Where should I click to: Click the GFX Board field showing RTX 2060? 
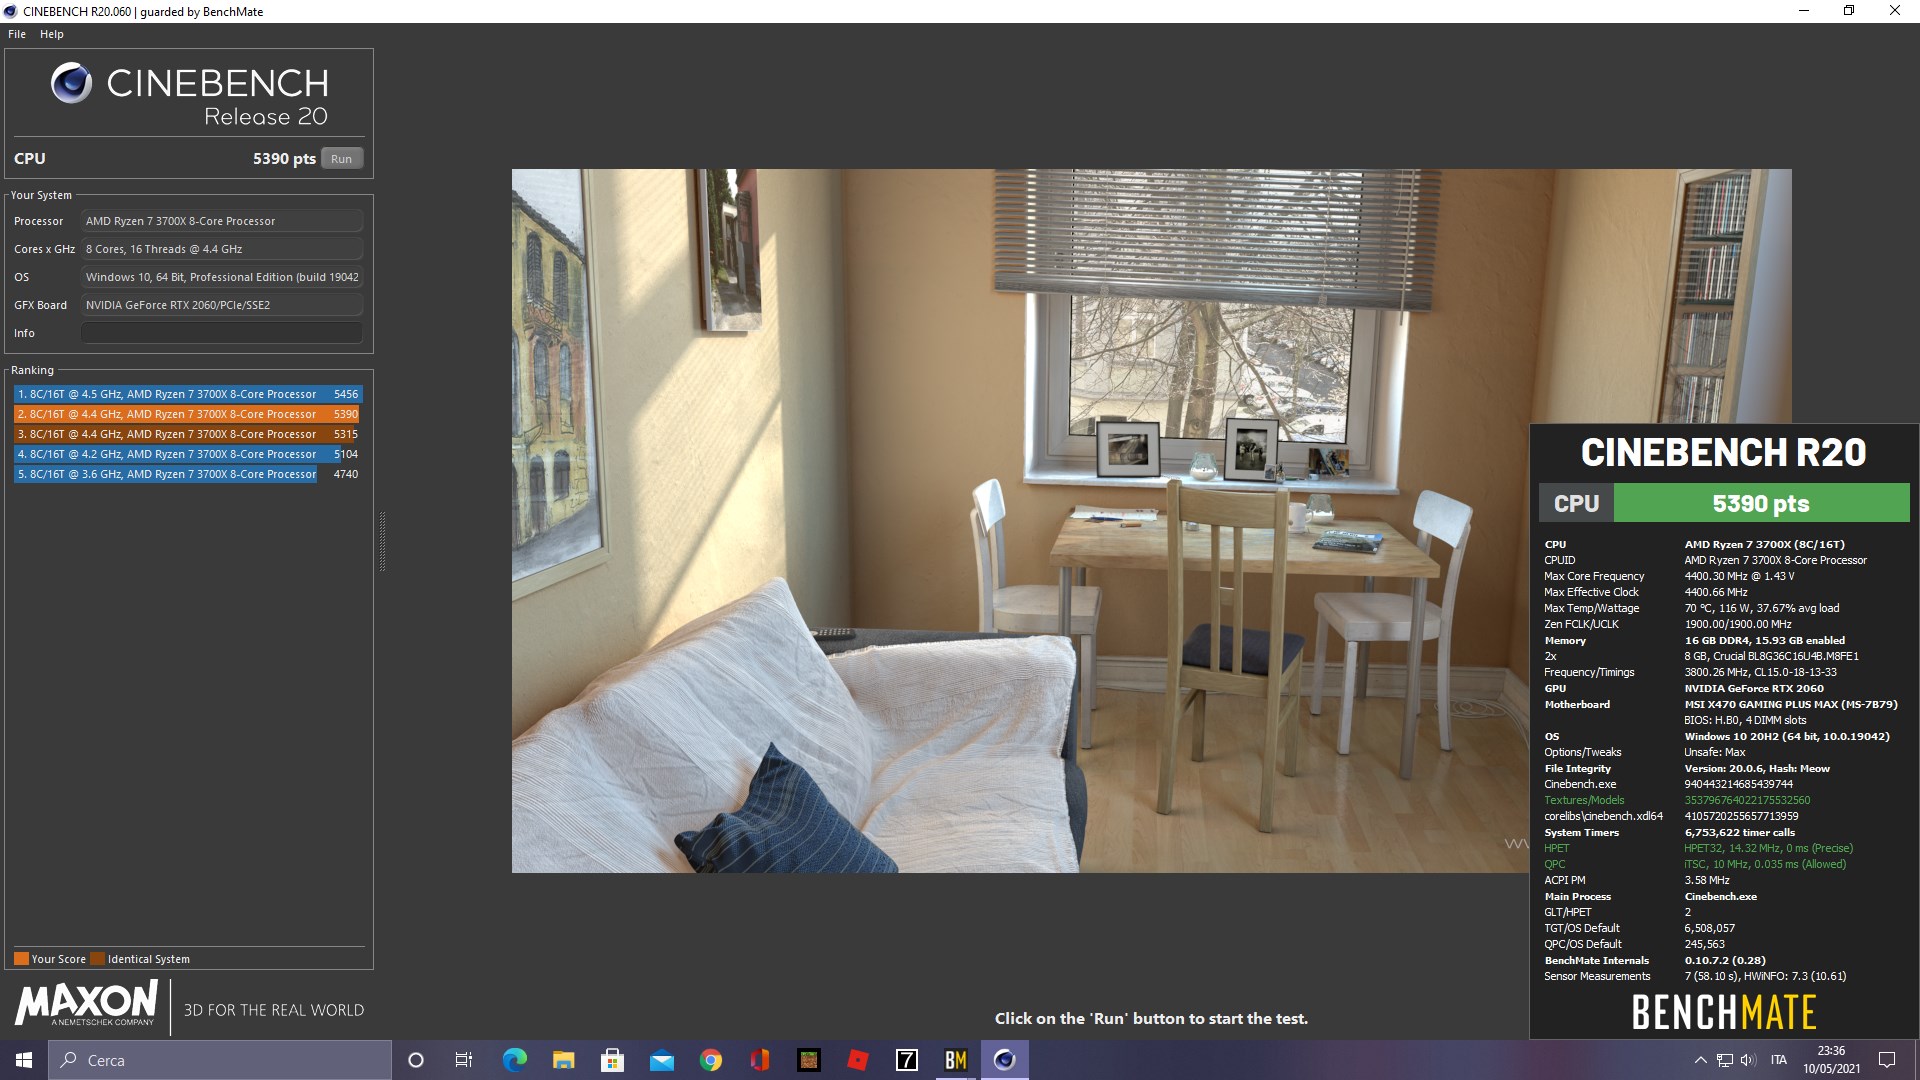(x=222, y=305)
